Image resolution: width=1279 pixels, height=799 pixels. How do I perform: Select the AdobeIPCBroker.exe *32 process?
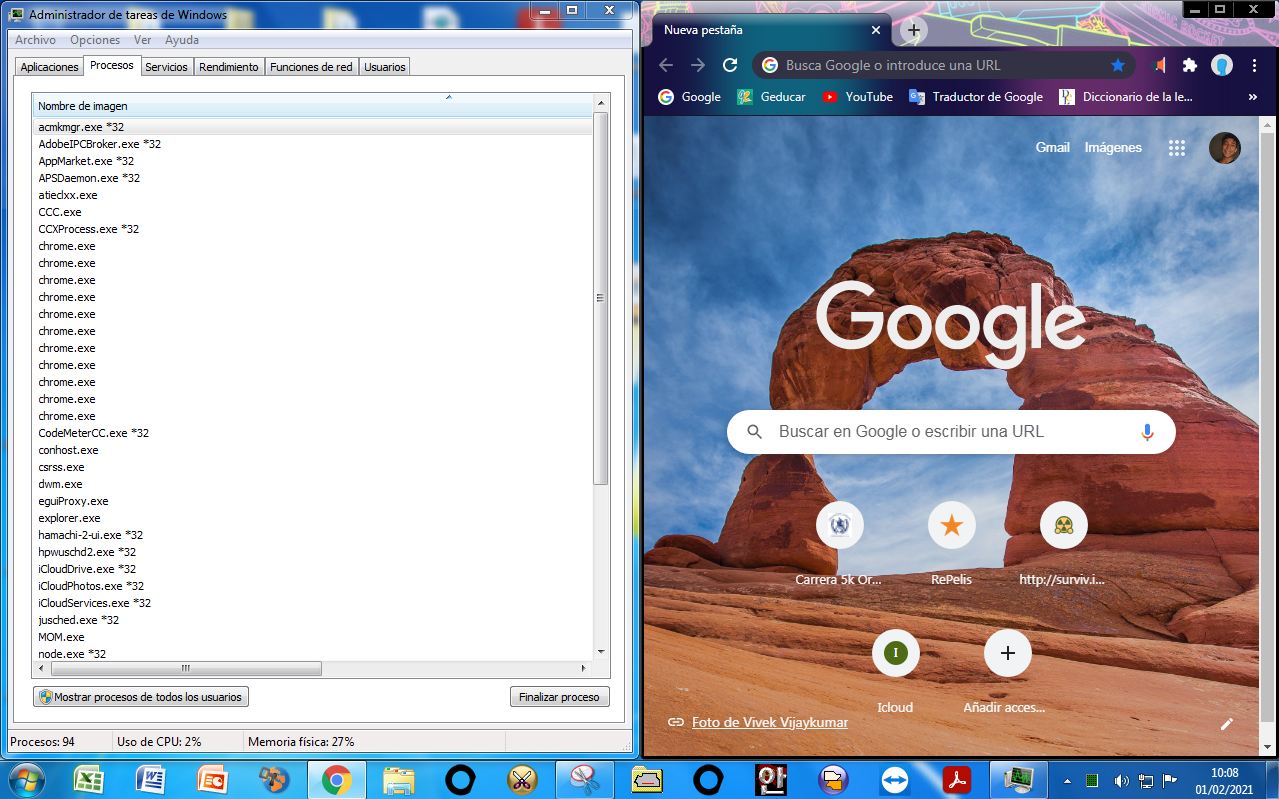313,144
